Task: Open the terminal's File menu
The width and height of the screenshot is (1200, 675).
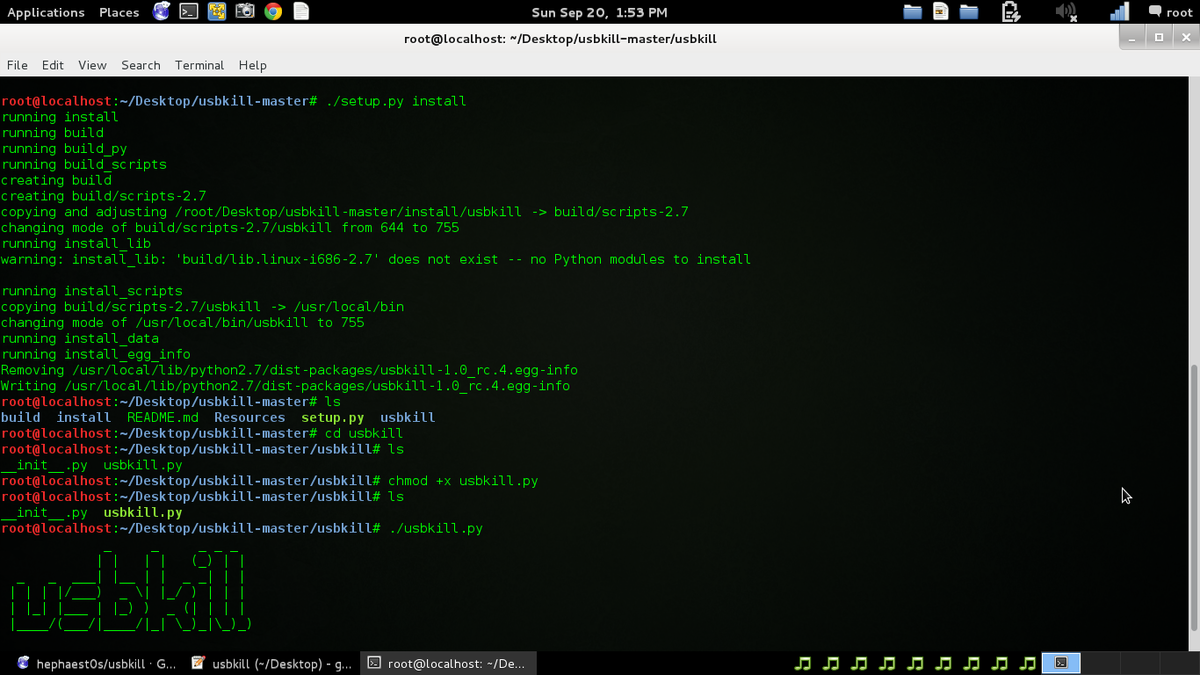Action: 17,65
